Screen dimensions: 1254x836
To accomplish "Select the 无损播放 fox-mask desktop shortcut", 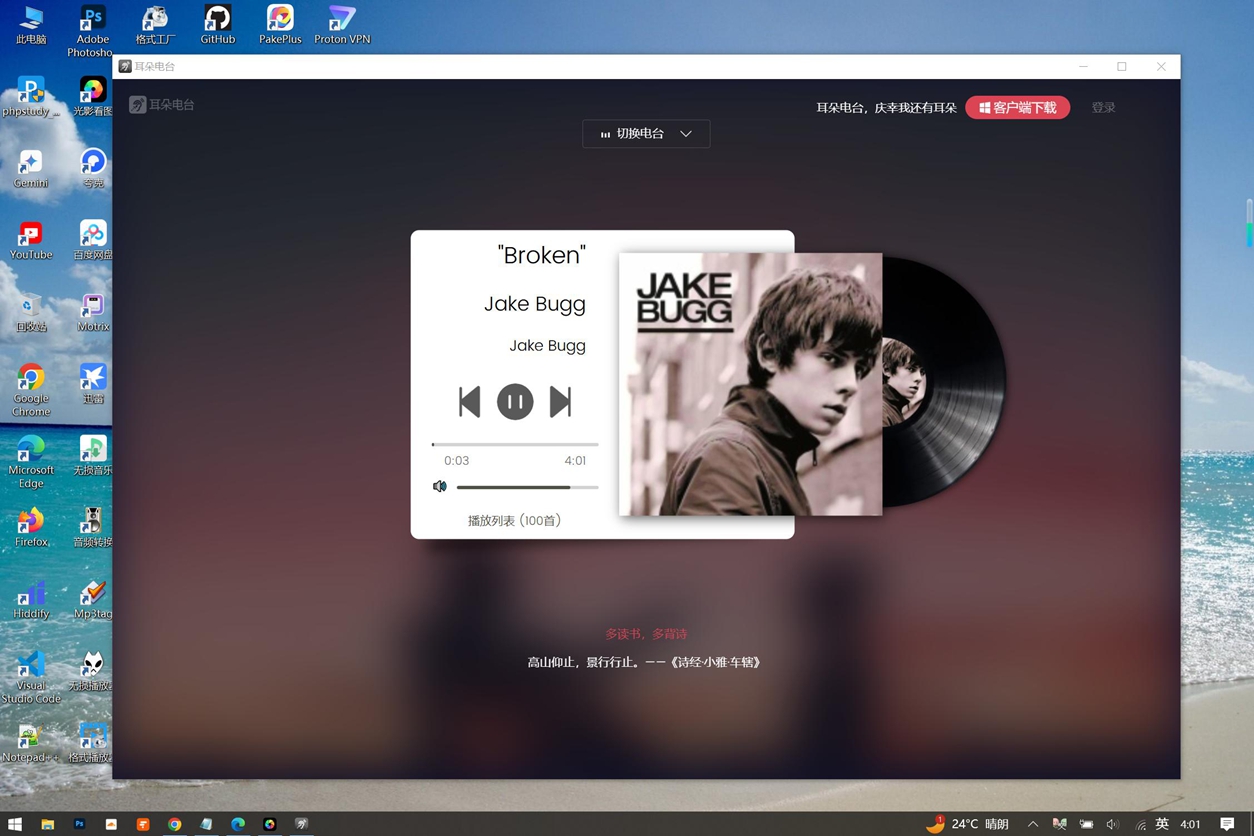I will [92, 671].
